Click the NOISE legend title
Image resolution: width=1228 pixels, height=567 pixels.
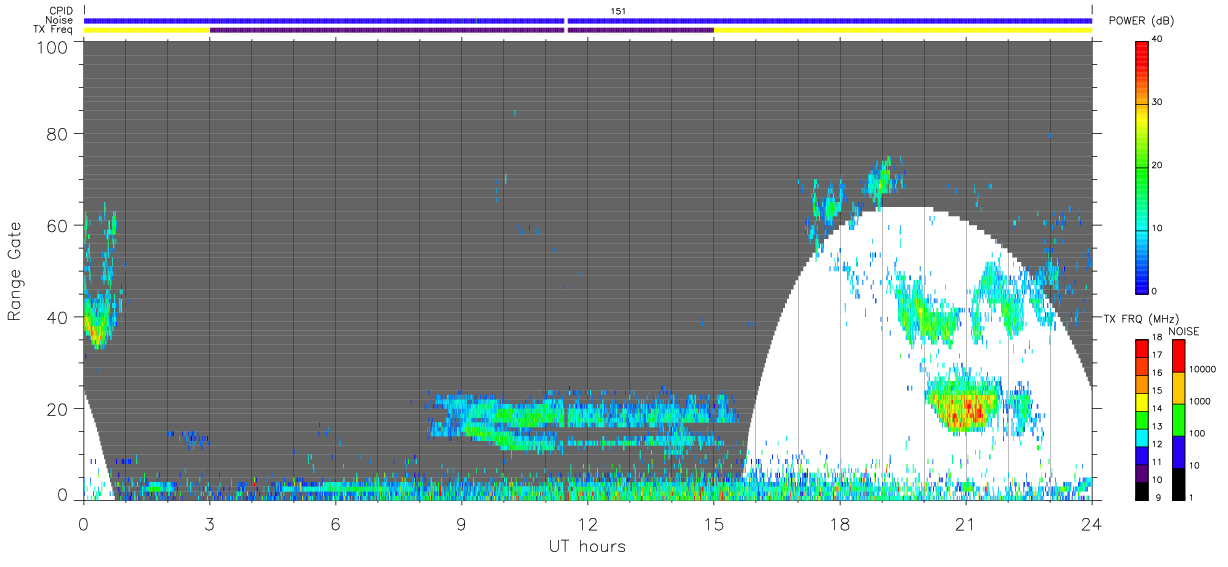pos(1183,331)
